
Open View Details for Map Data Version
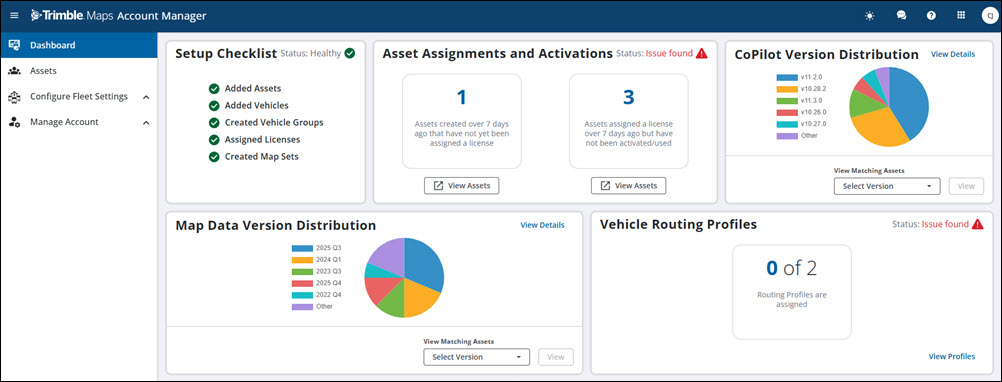[542, 225]
